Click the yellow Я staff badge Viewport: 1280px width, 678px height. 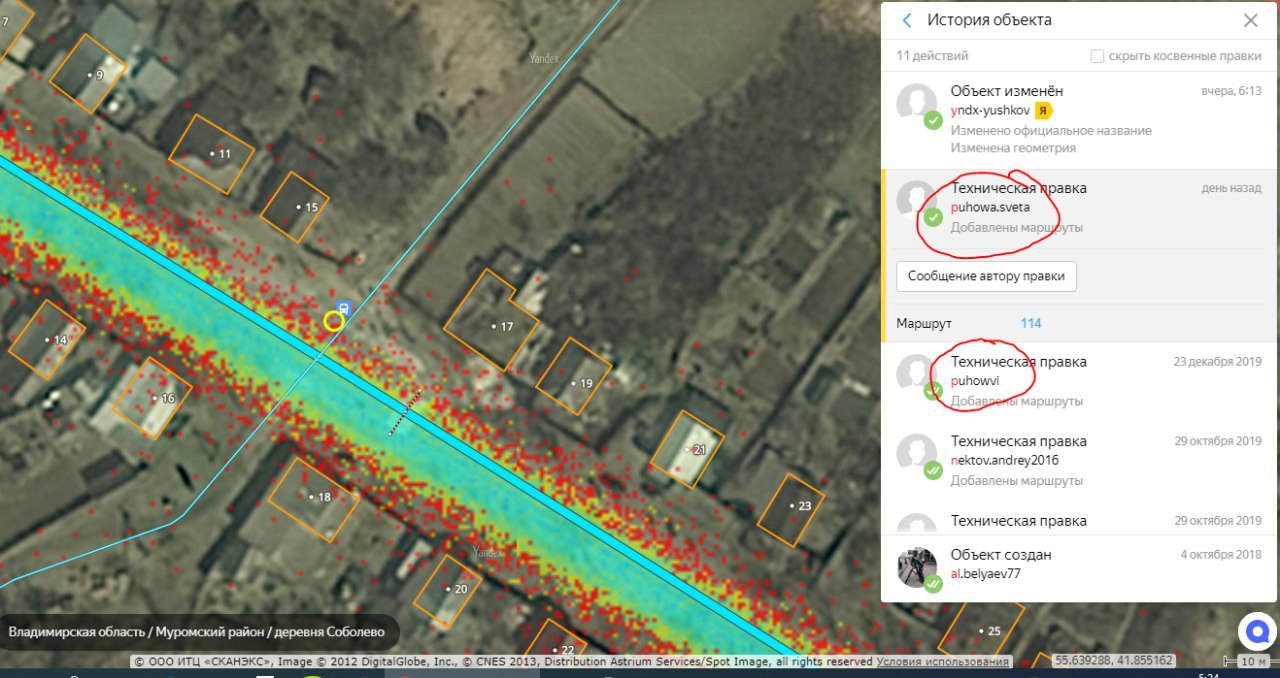(1045, 110)
